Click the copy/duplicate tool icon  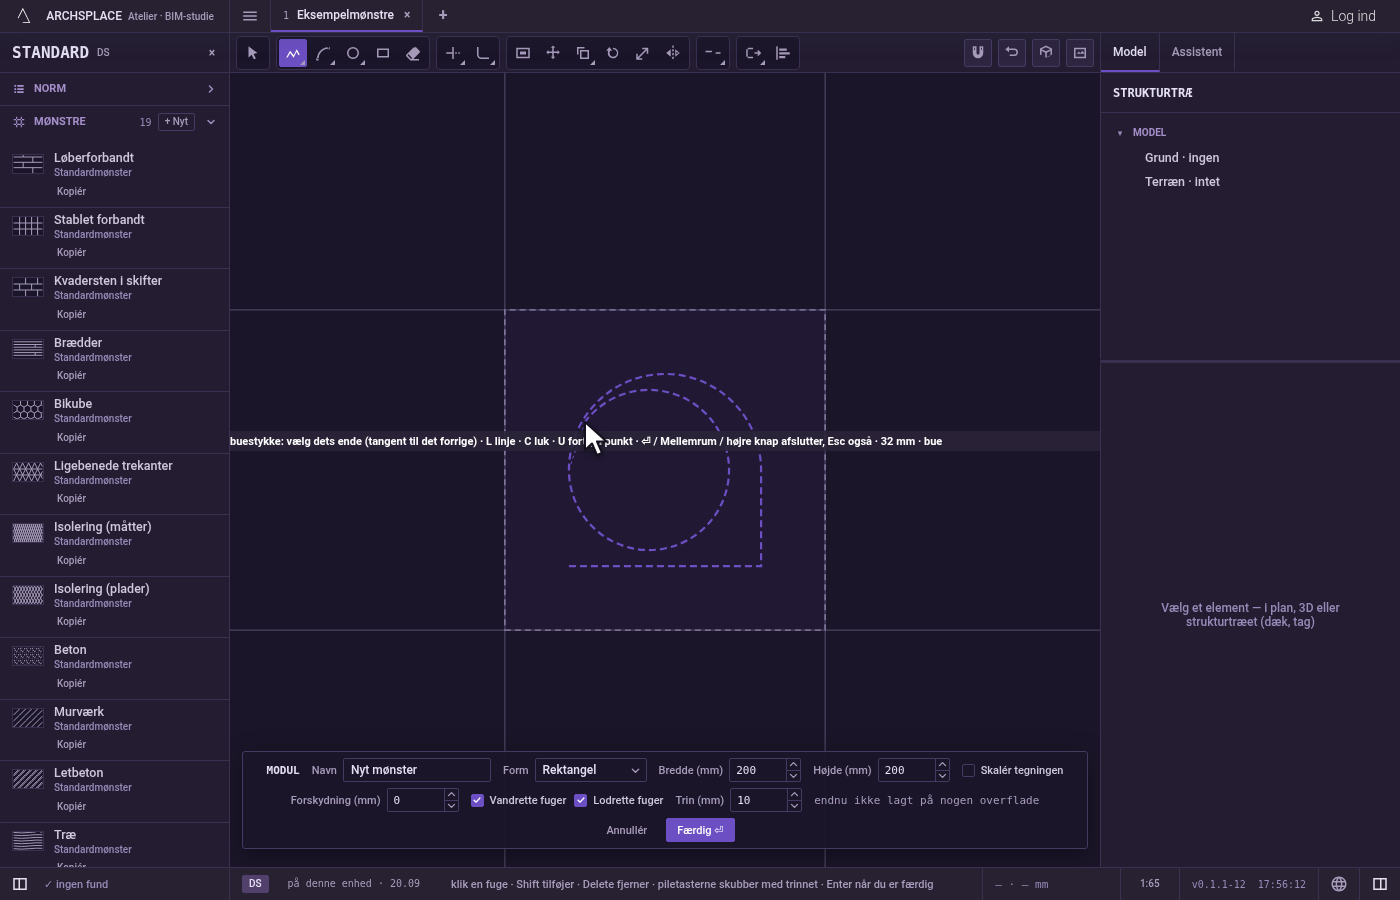[583, 53]
